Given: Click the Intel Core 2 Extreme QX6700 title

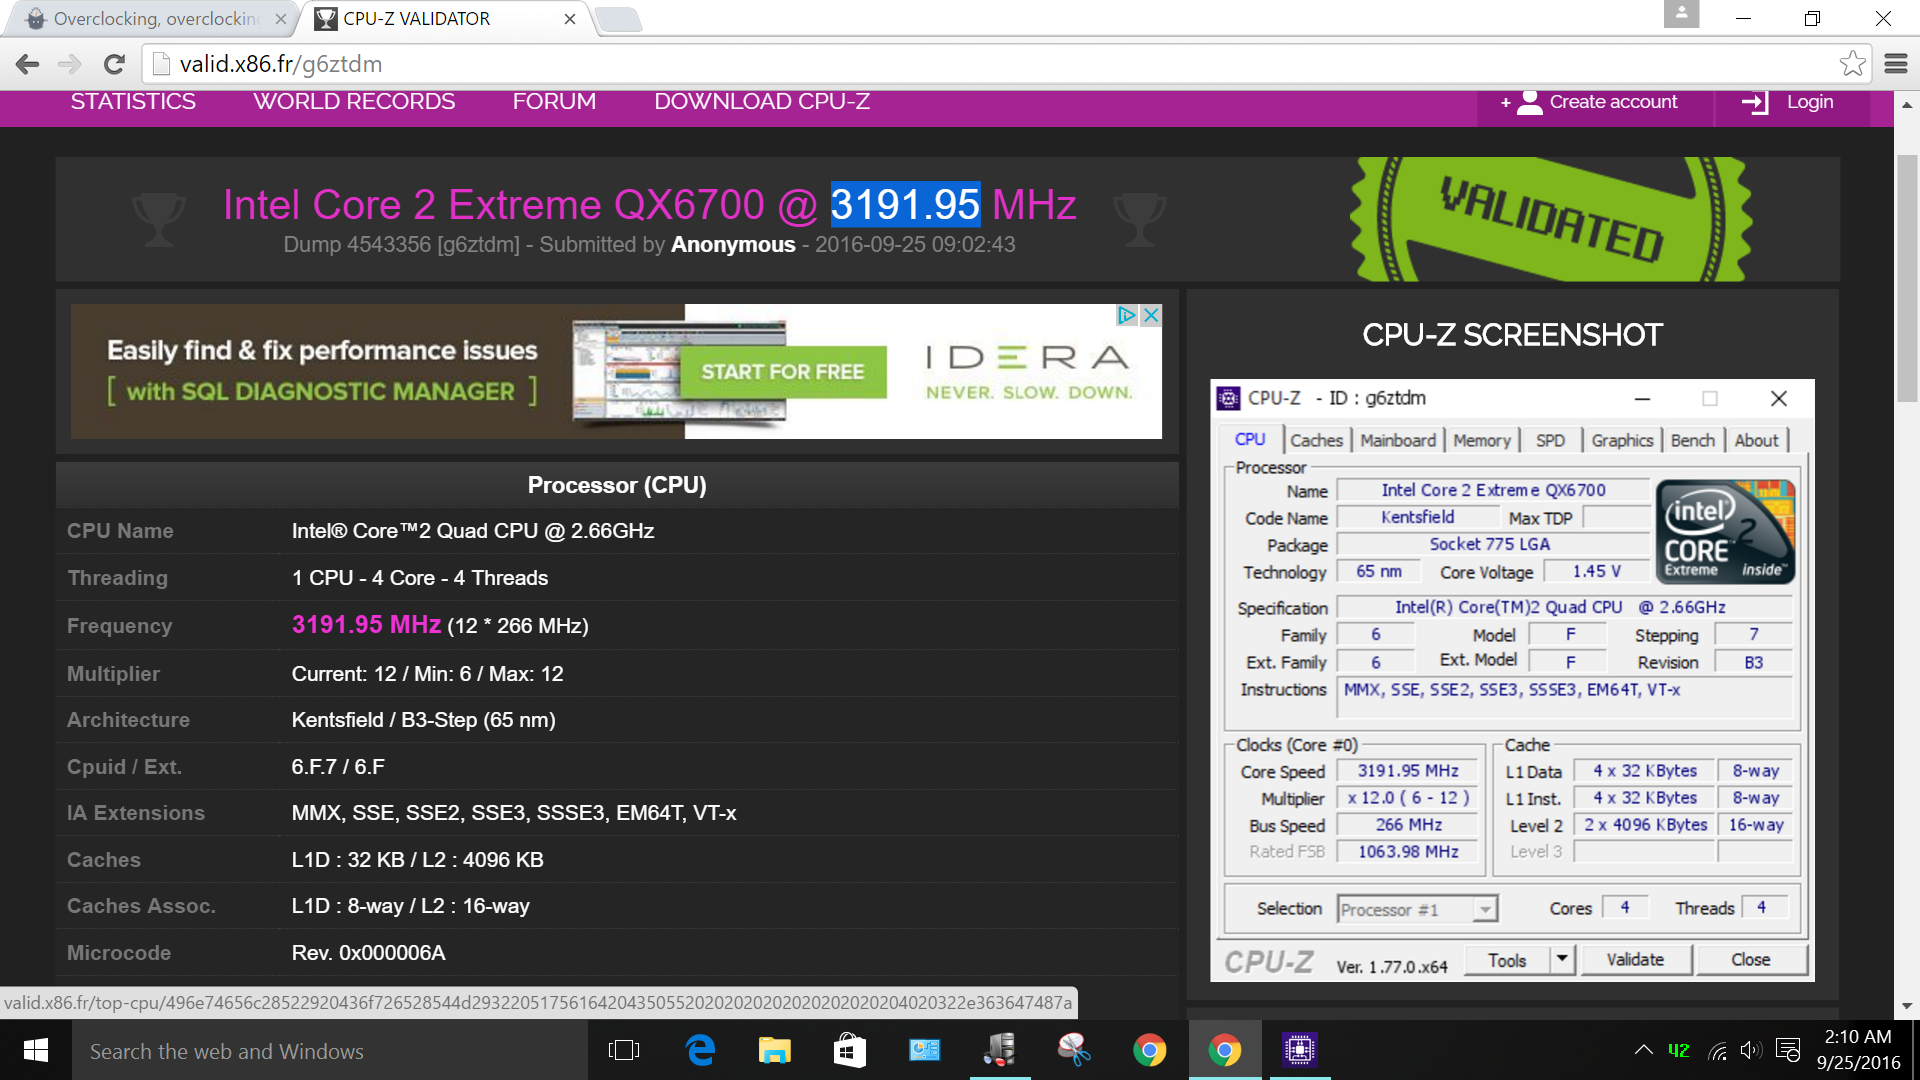Looking at the screenshot, I should click(650, 205).
